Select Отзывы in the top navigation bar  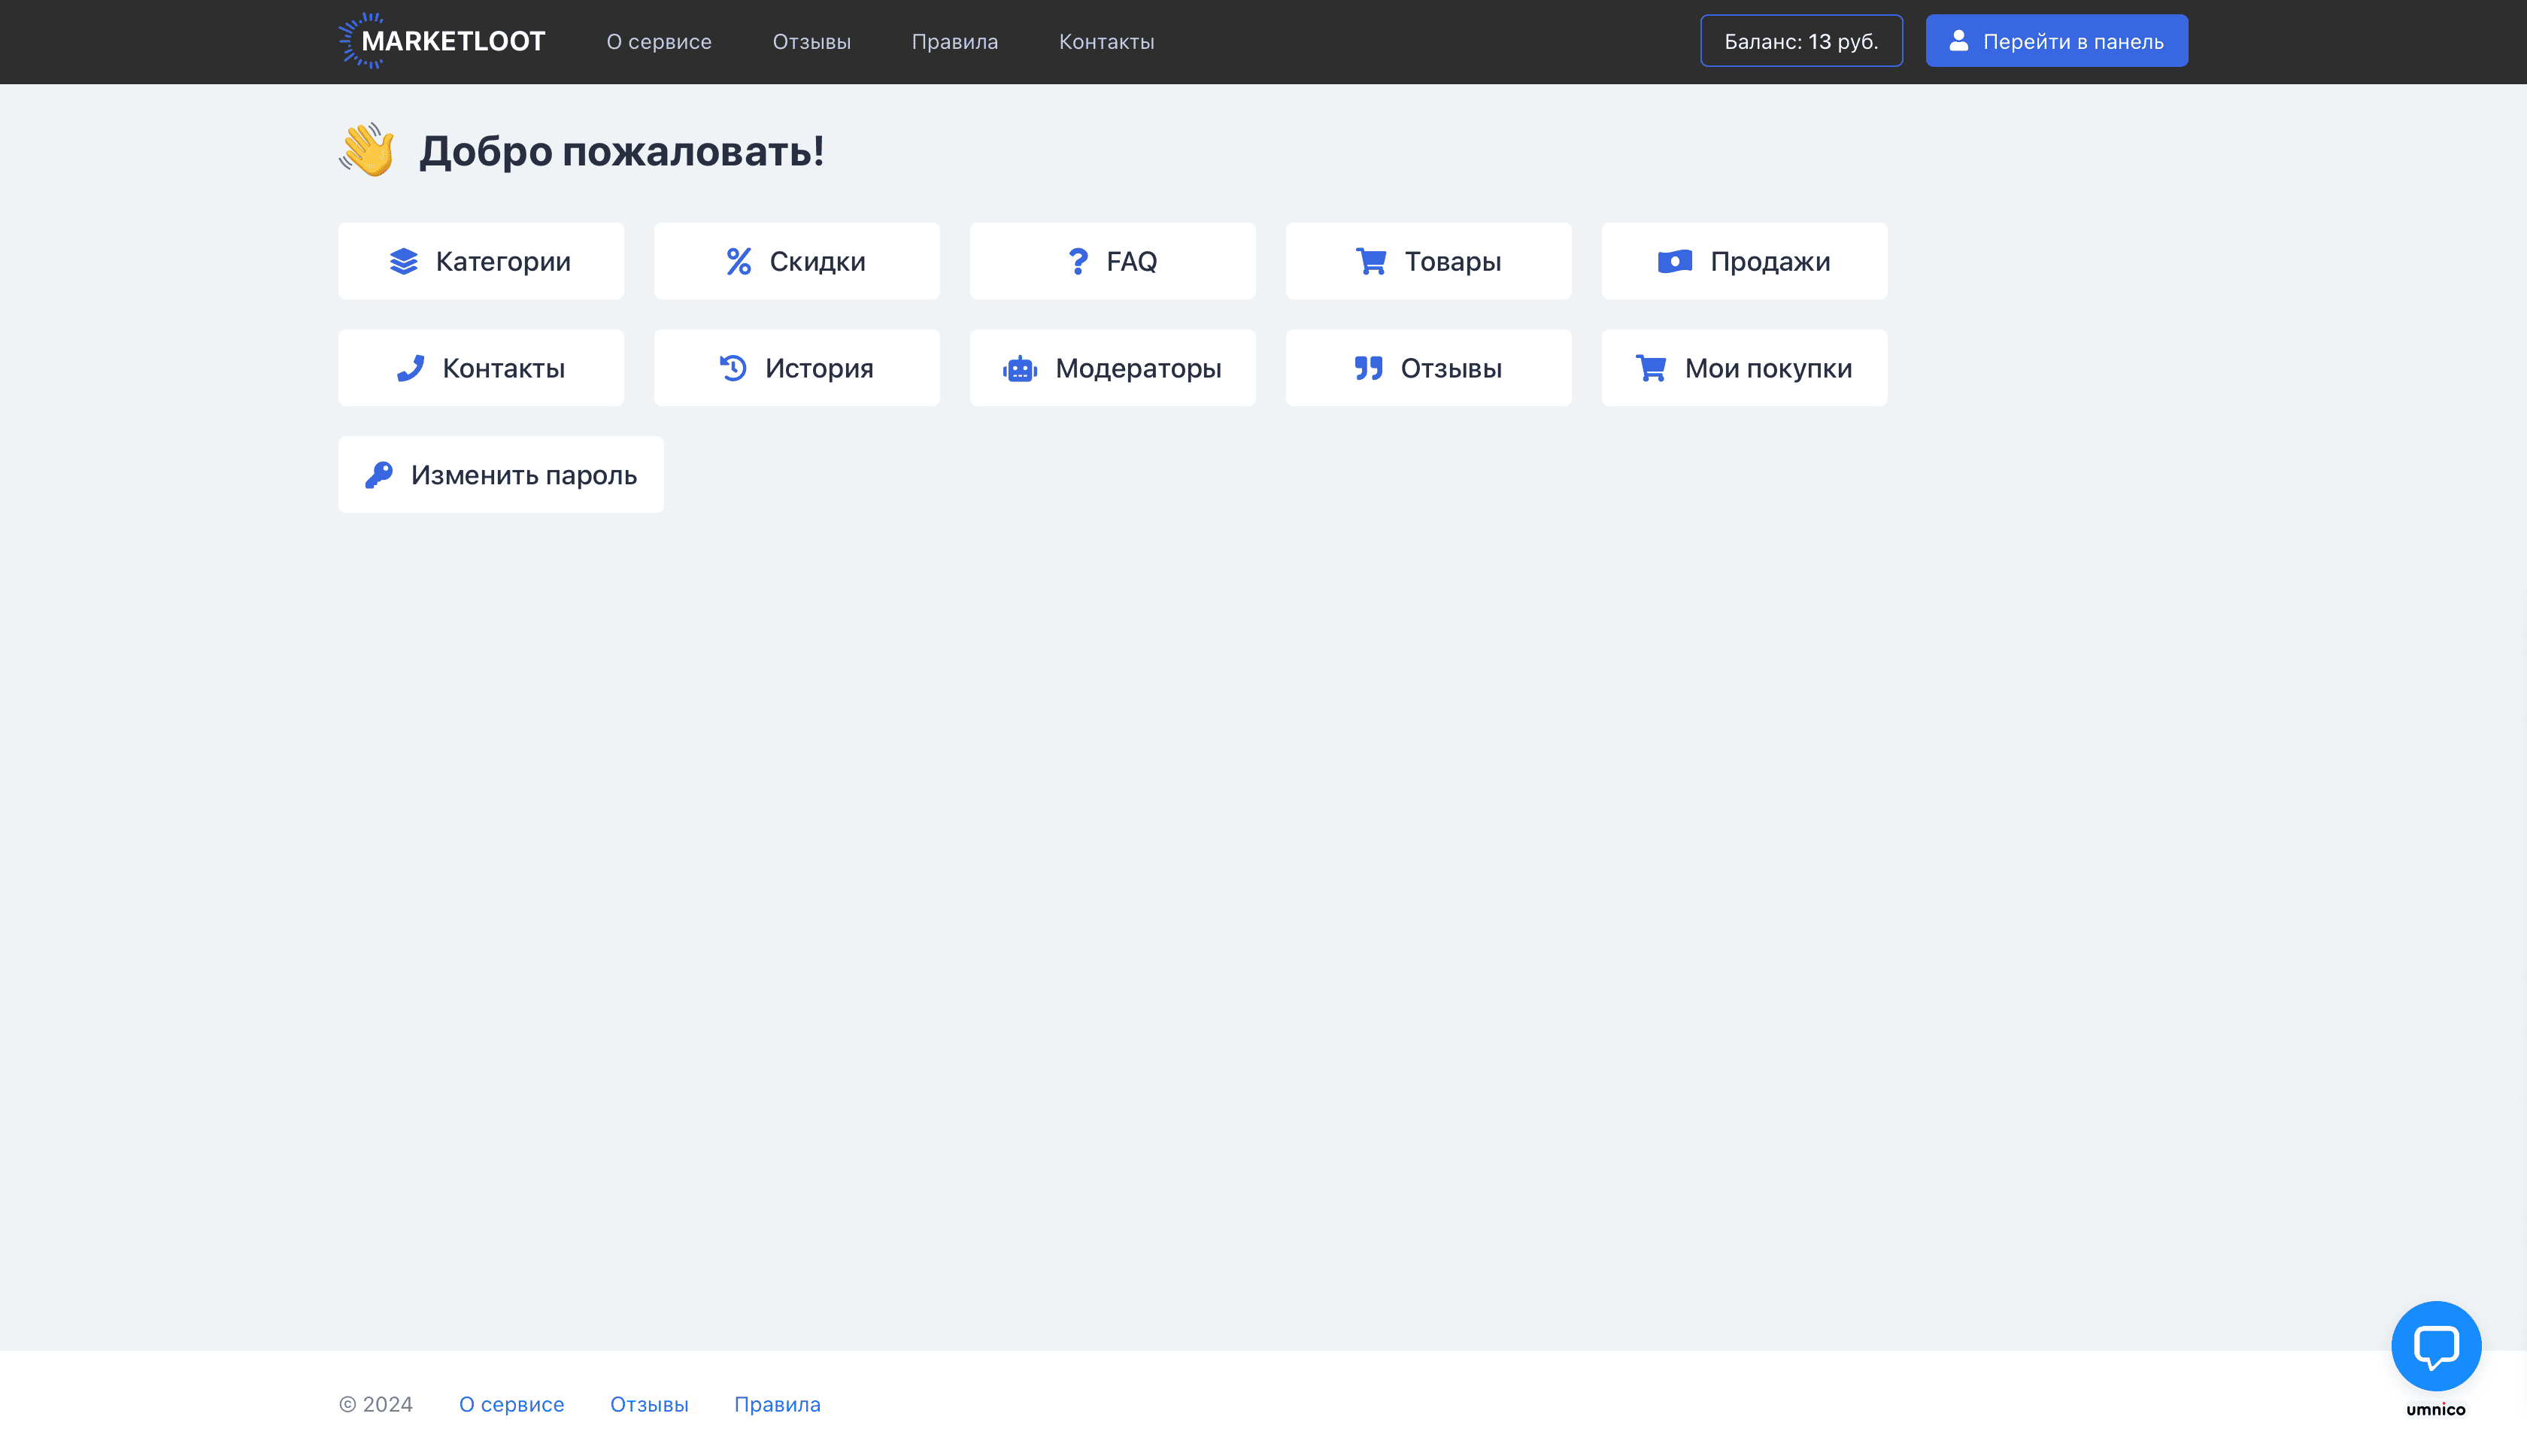(811, 42)
